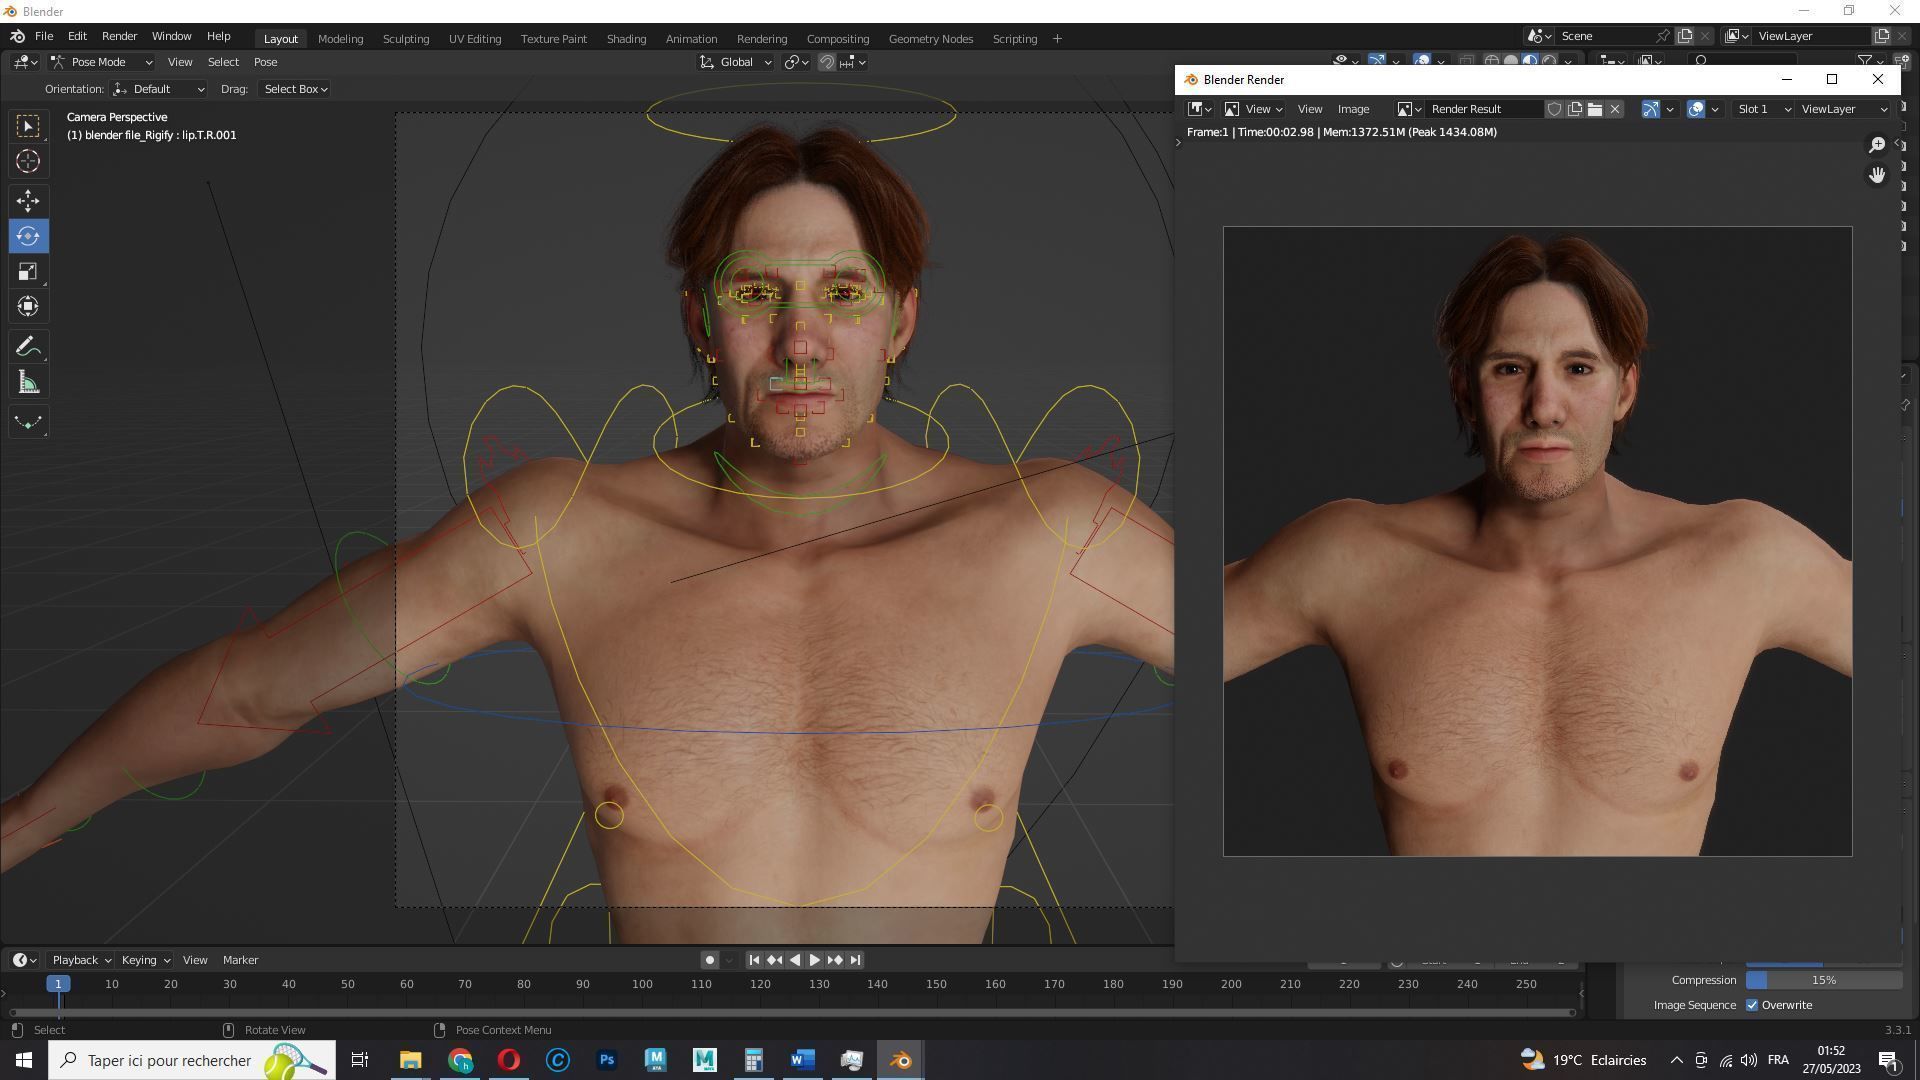Open the File menu
Viewport: 1920px width, 1080px height.
pos(44,36)
